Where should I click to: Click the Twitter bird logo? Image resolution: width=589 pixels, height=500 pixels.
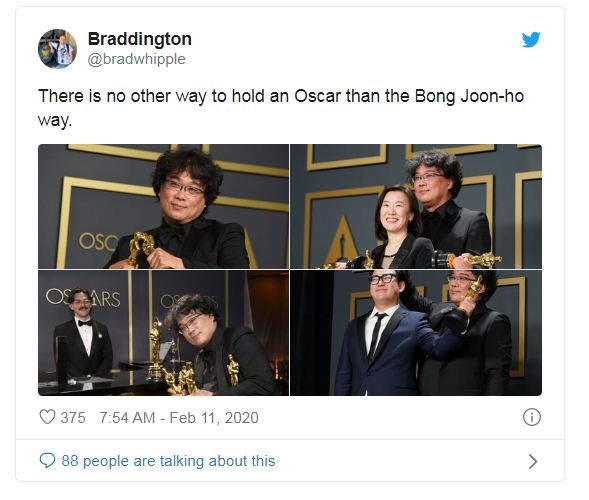[x=531, y=39]
